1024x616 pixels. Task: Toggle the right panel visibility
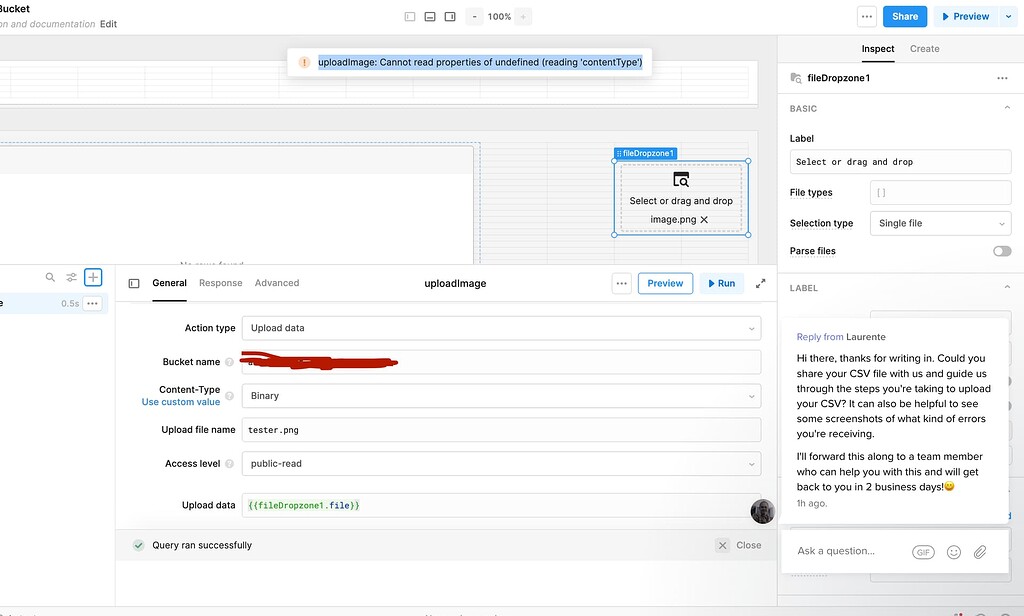tap(450, 16)
